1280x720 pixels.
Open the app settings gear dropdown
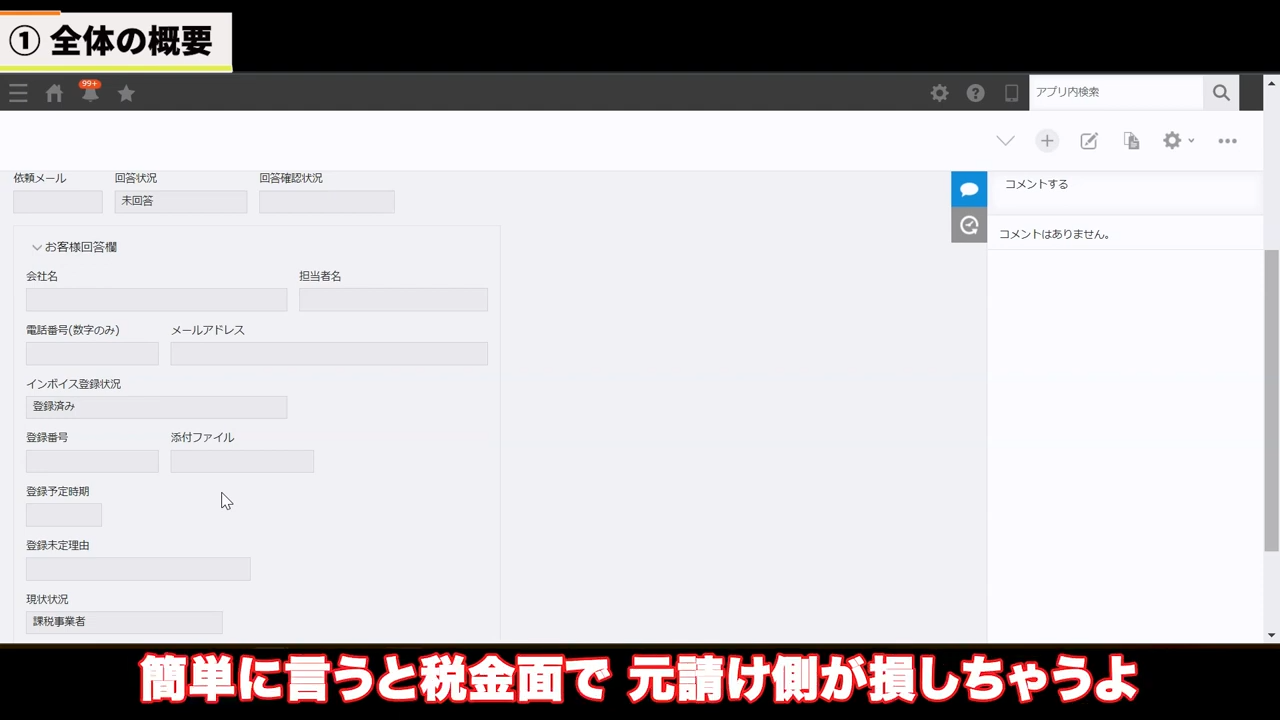coord(1178,141)
